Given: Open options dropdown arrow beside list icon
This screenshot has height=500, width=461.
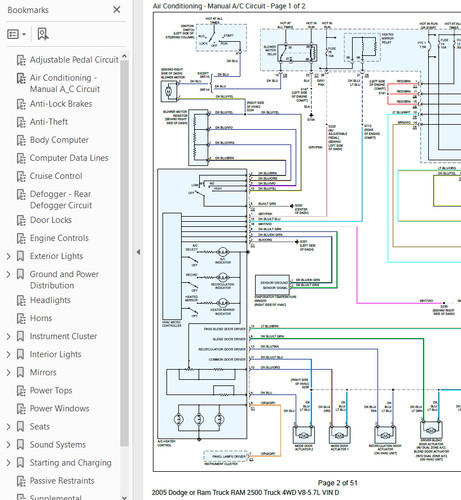Looking at the screenshot, I should [24, 34].
